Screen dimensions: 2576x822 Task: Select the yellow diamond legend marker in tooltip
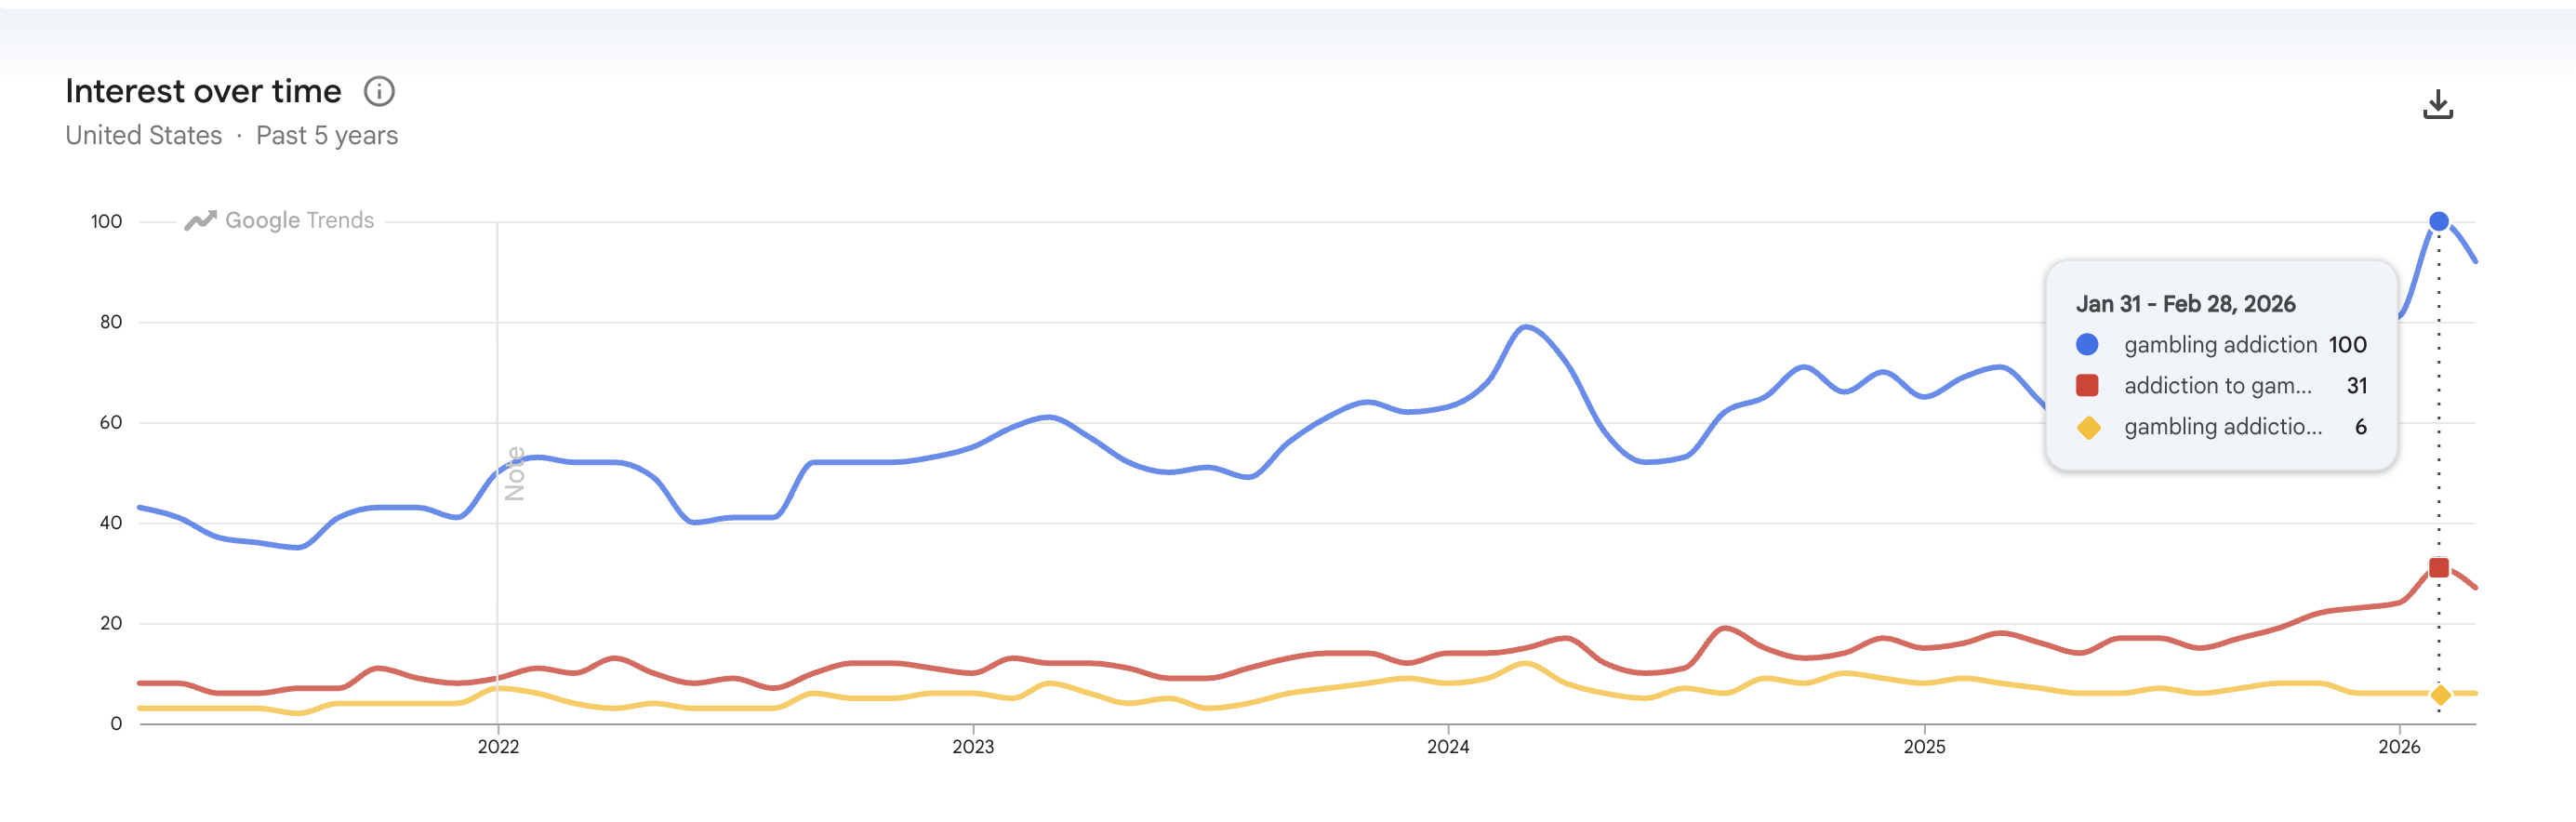(x=2090, y=426)
